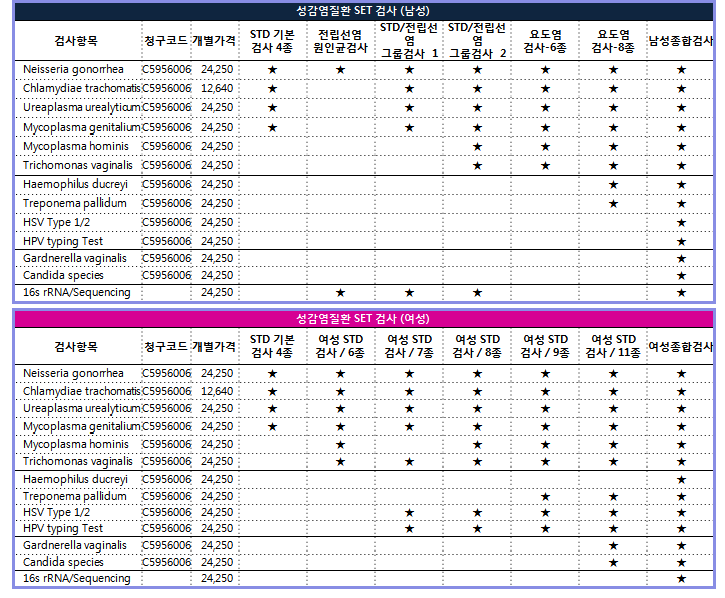Viewport: 725px width, 598px height.
Task: Select HPV typing Test label in 남성 table
Action: click(63, 241)
